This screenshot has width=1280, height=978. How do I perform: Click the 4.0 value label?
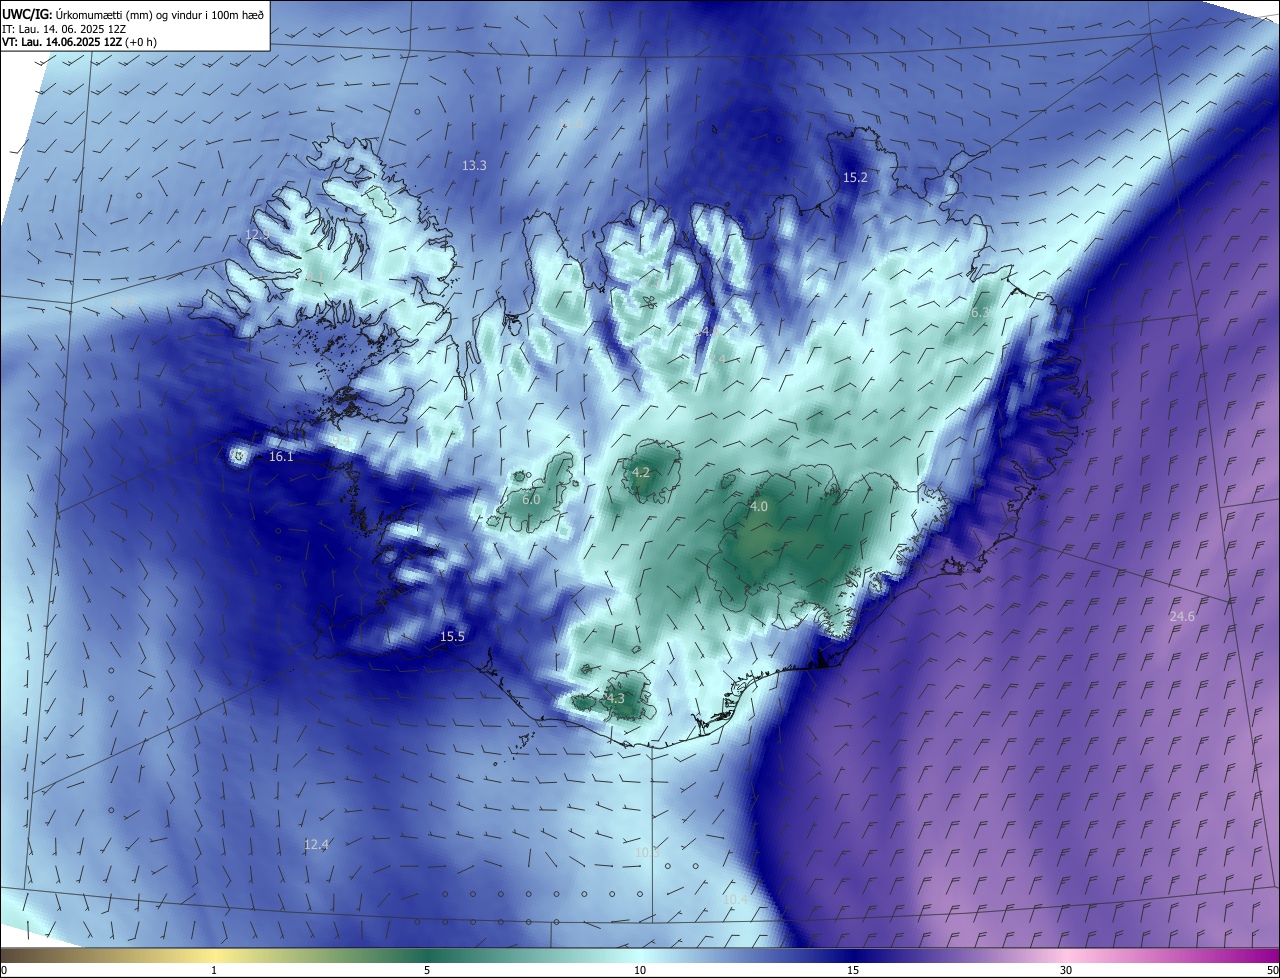point(759,507)
